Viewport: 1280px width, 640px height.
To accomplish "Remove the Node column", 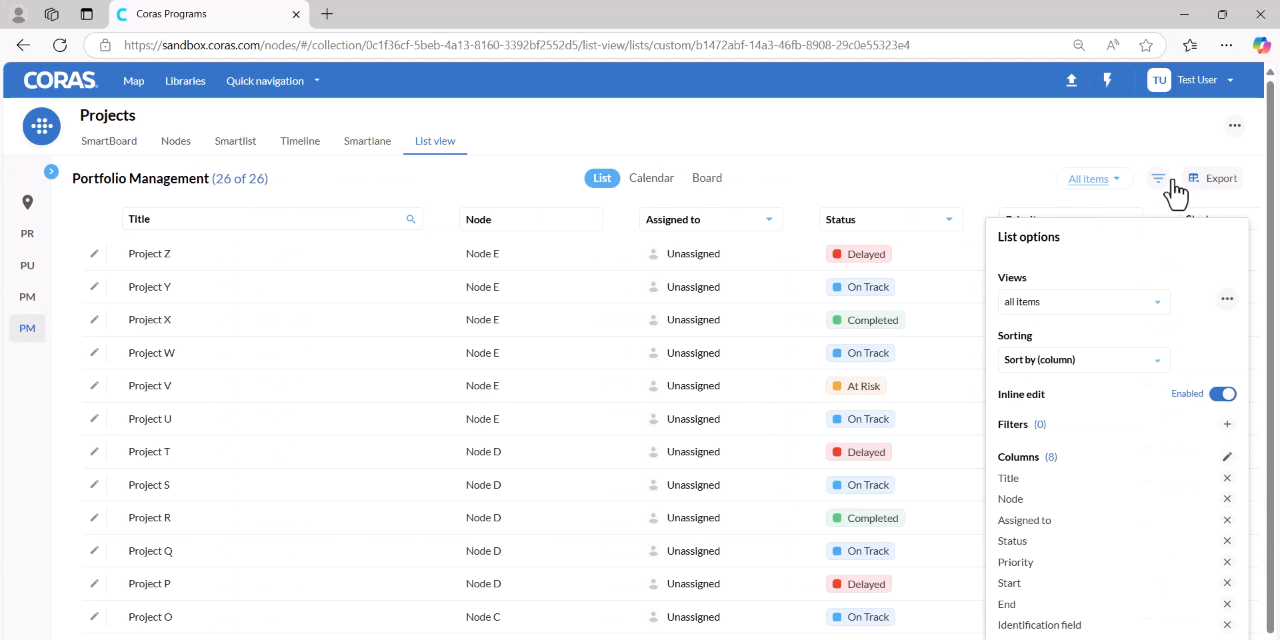I will pyautogui.click(x=1227, y=499).
